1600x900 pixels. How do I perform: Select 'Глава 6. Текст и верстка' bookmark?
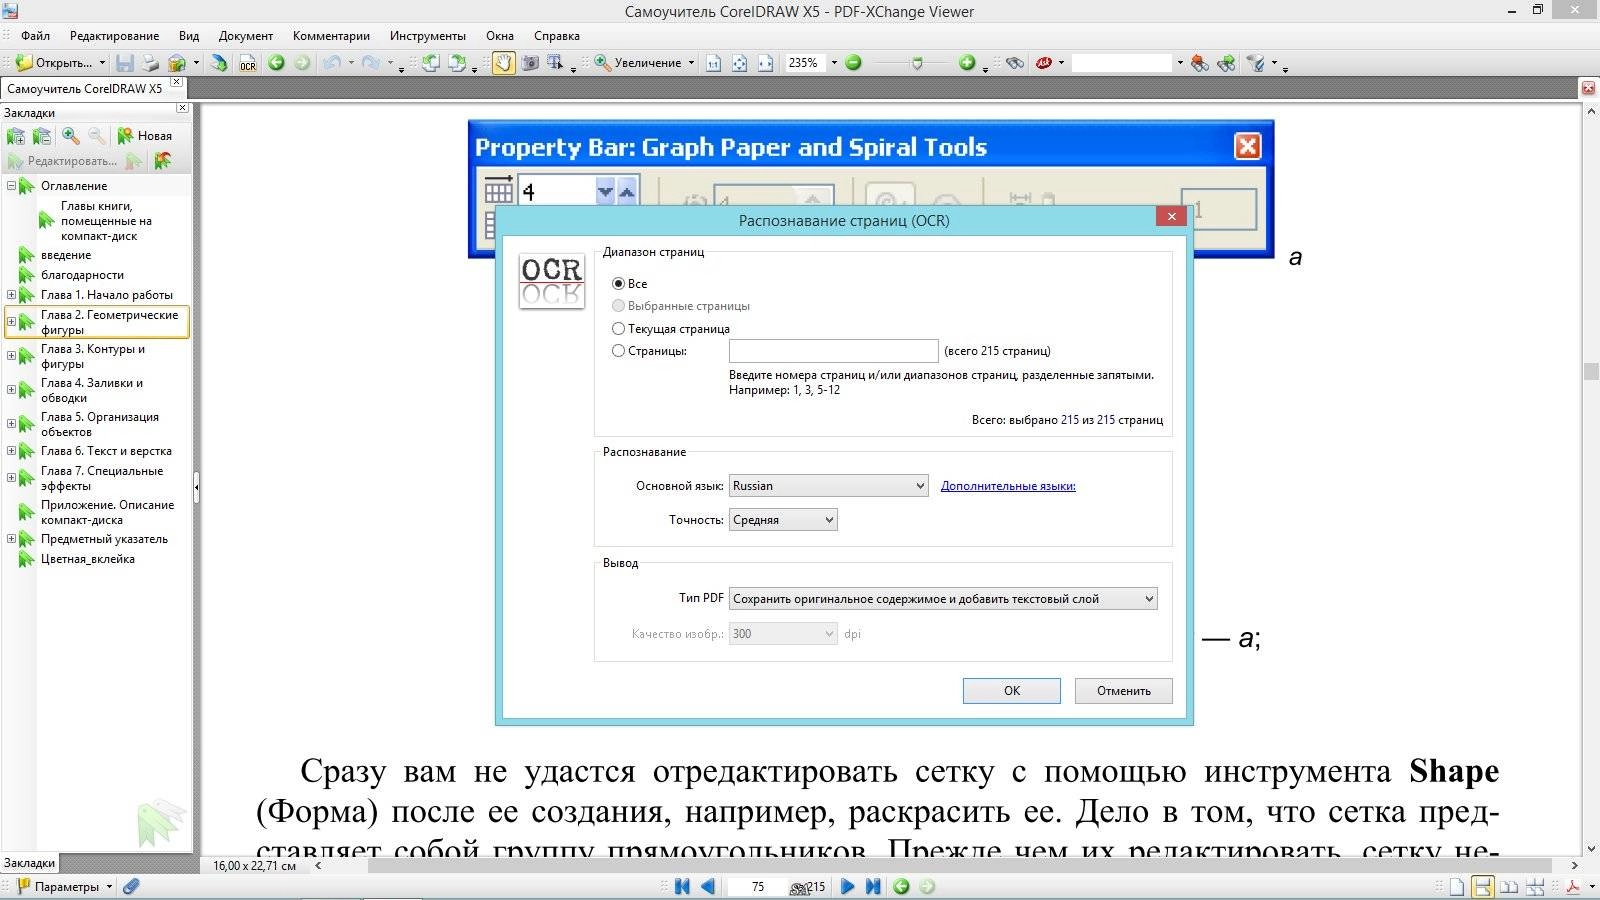[x=106, y=451]
